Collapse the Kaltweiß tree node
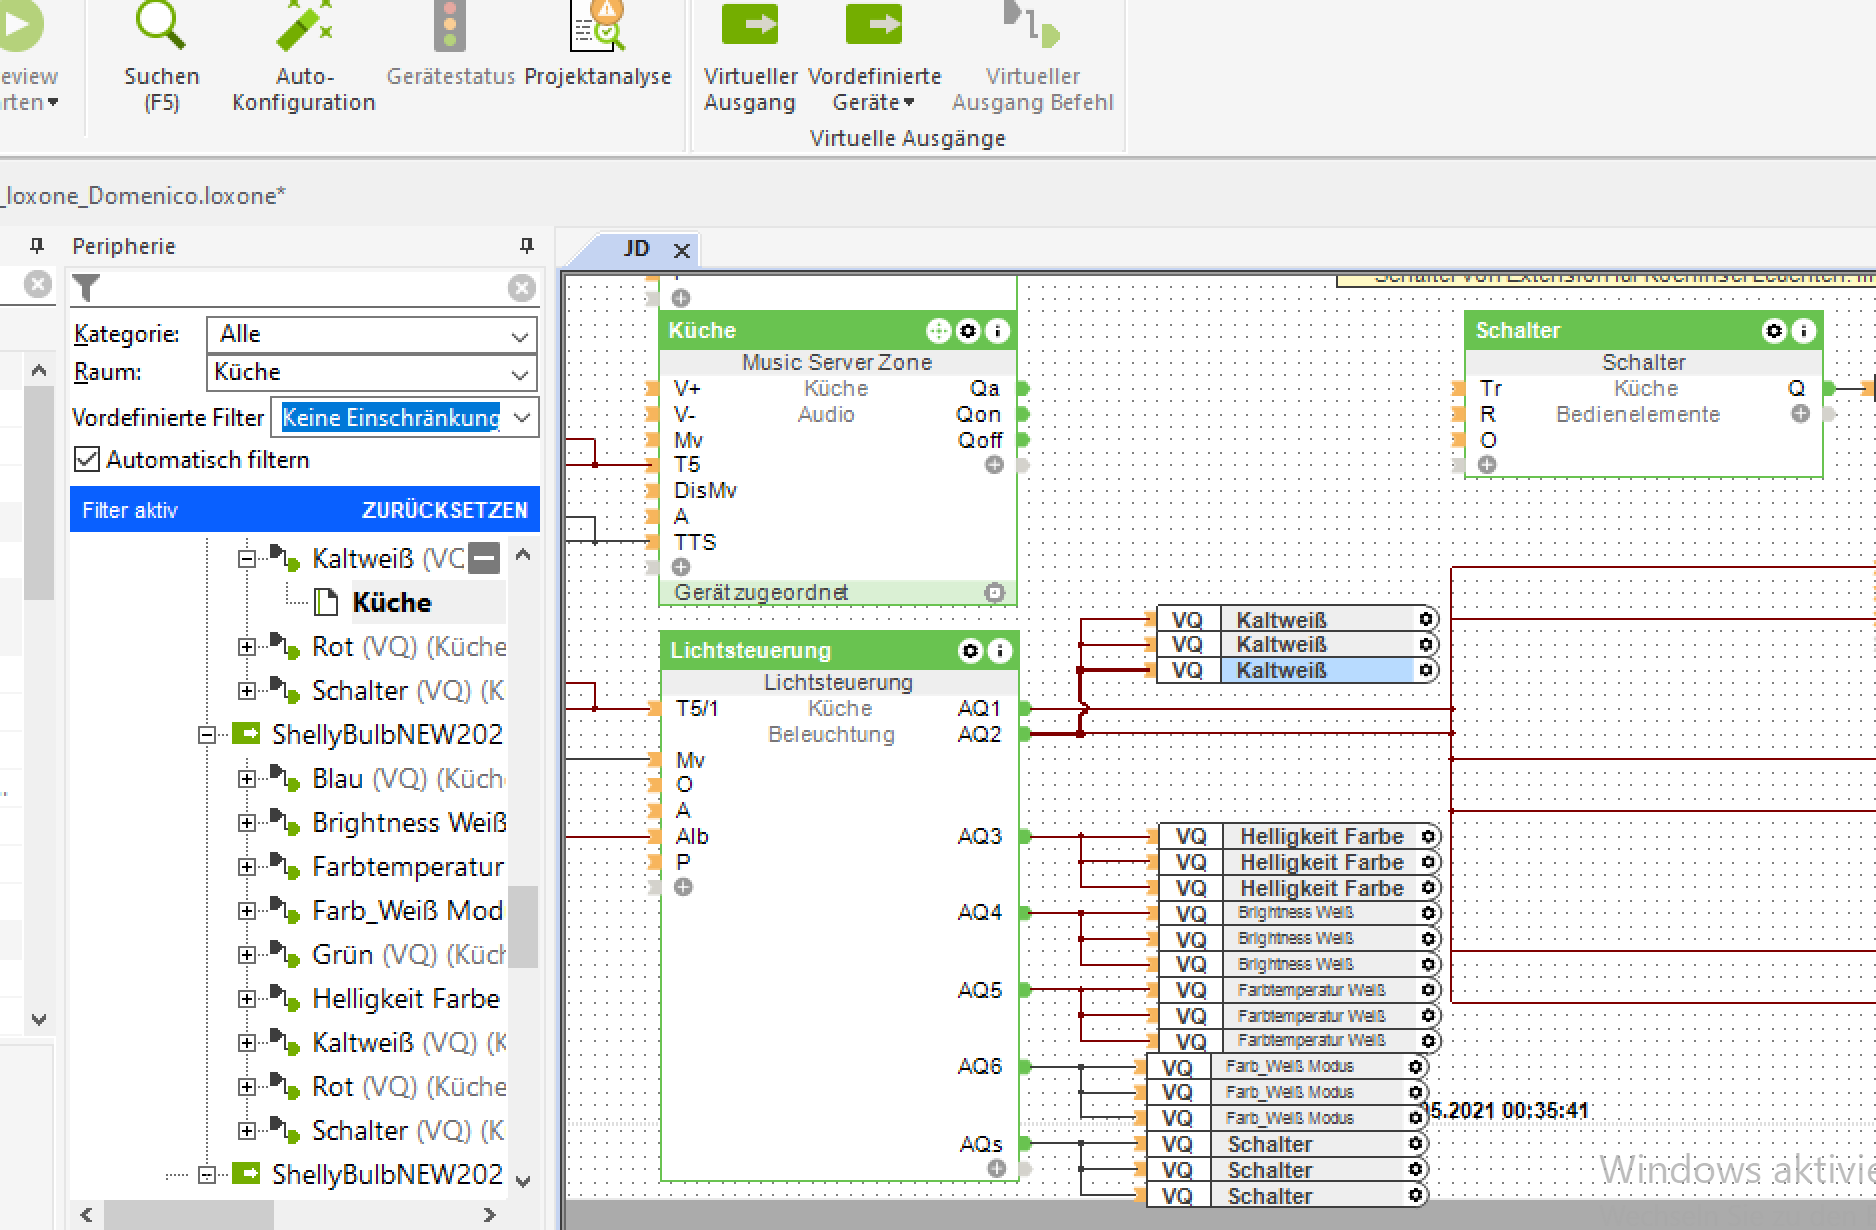Screen dimensions: 1876x1230 [x=247, y=559]
